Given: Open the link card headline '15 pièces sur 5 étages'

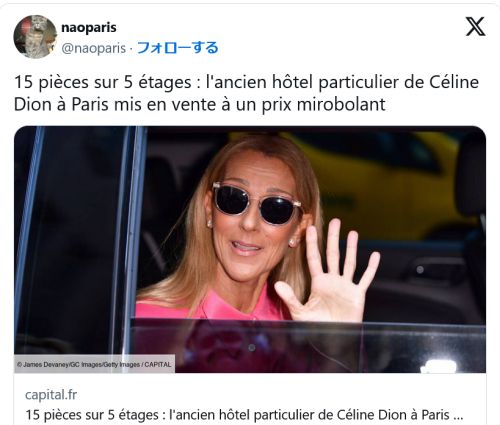Looking at the screenshot, I should [244, 415].
